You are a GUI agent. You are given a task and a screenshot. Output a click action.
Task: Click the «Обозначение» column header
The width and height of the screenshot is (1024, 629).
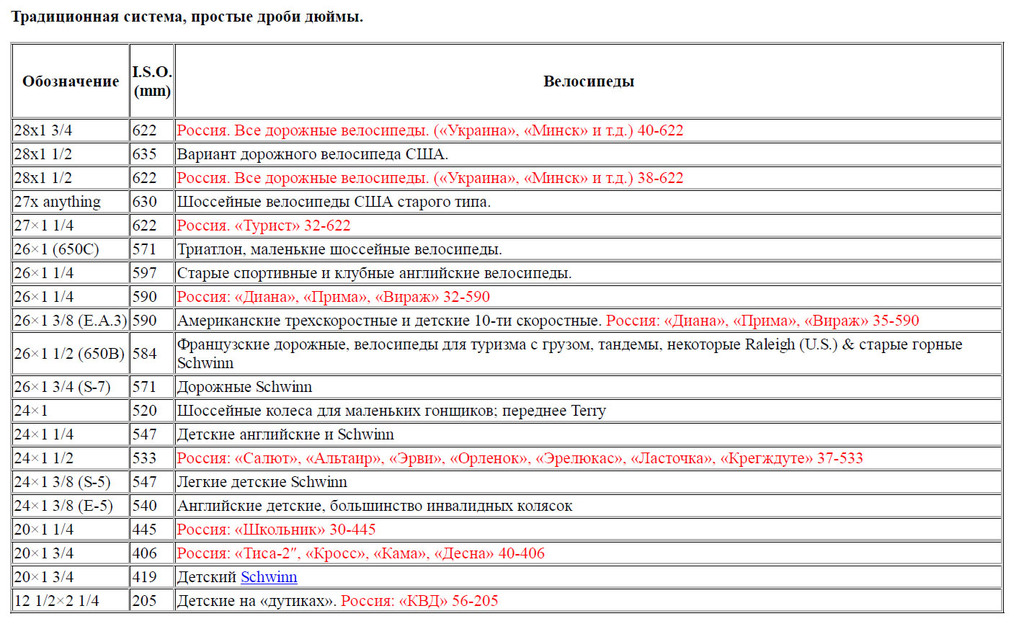[70, 81]
